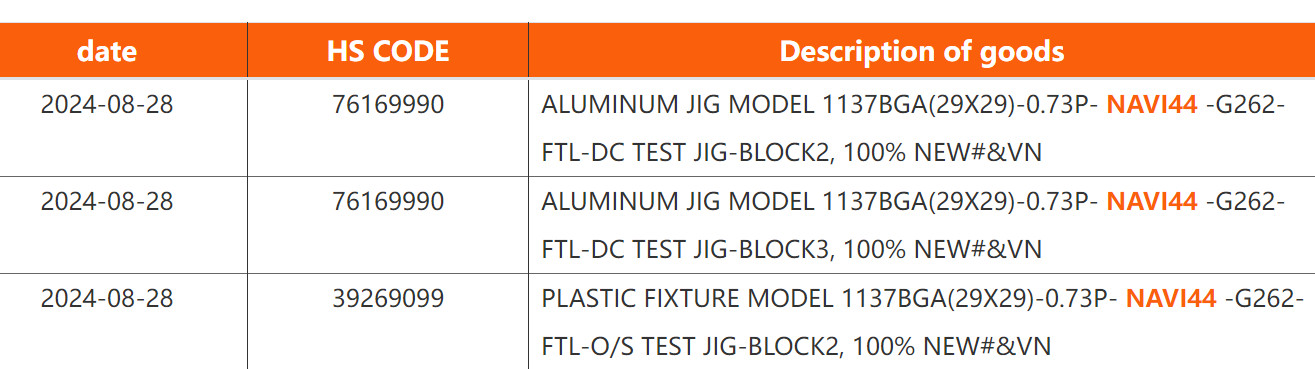Click "ALUMINUM JIG MODEL" text in the DC BLOCK2 row

point(677,105)
